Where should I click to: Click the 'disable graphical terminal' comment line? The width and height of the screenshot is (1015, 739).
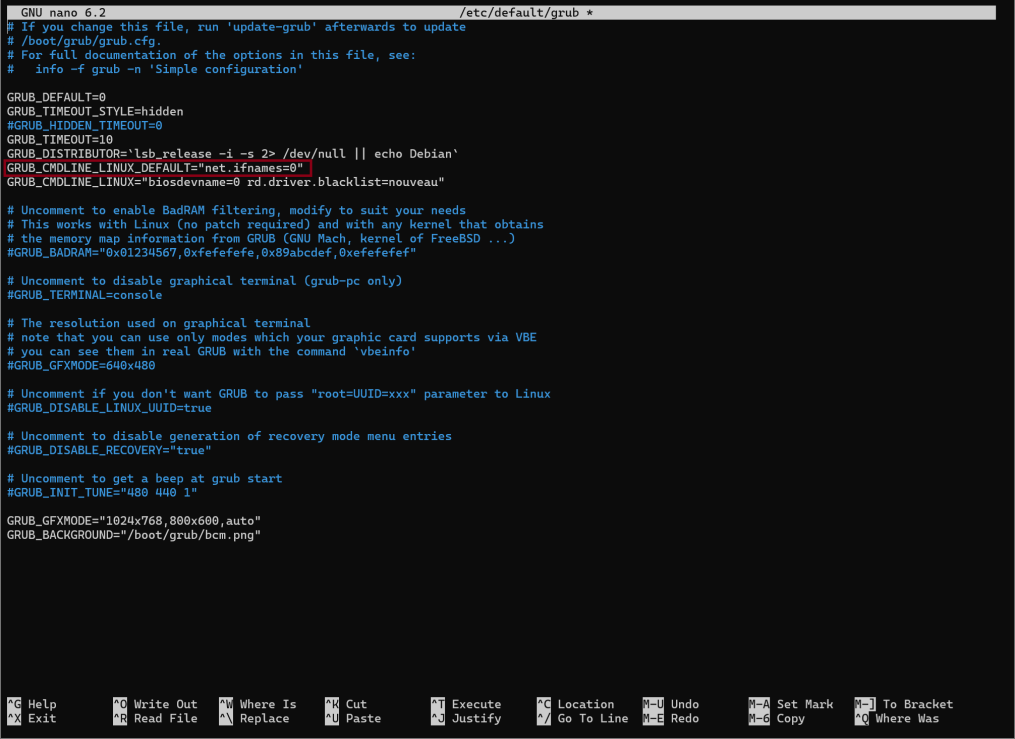pos(205,281)
